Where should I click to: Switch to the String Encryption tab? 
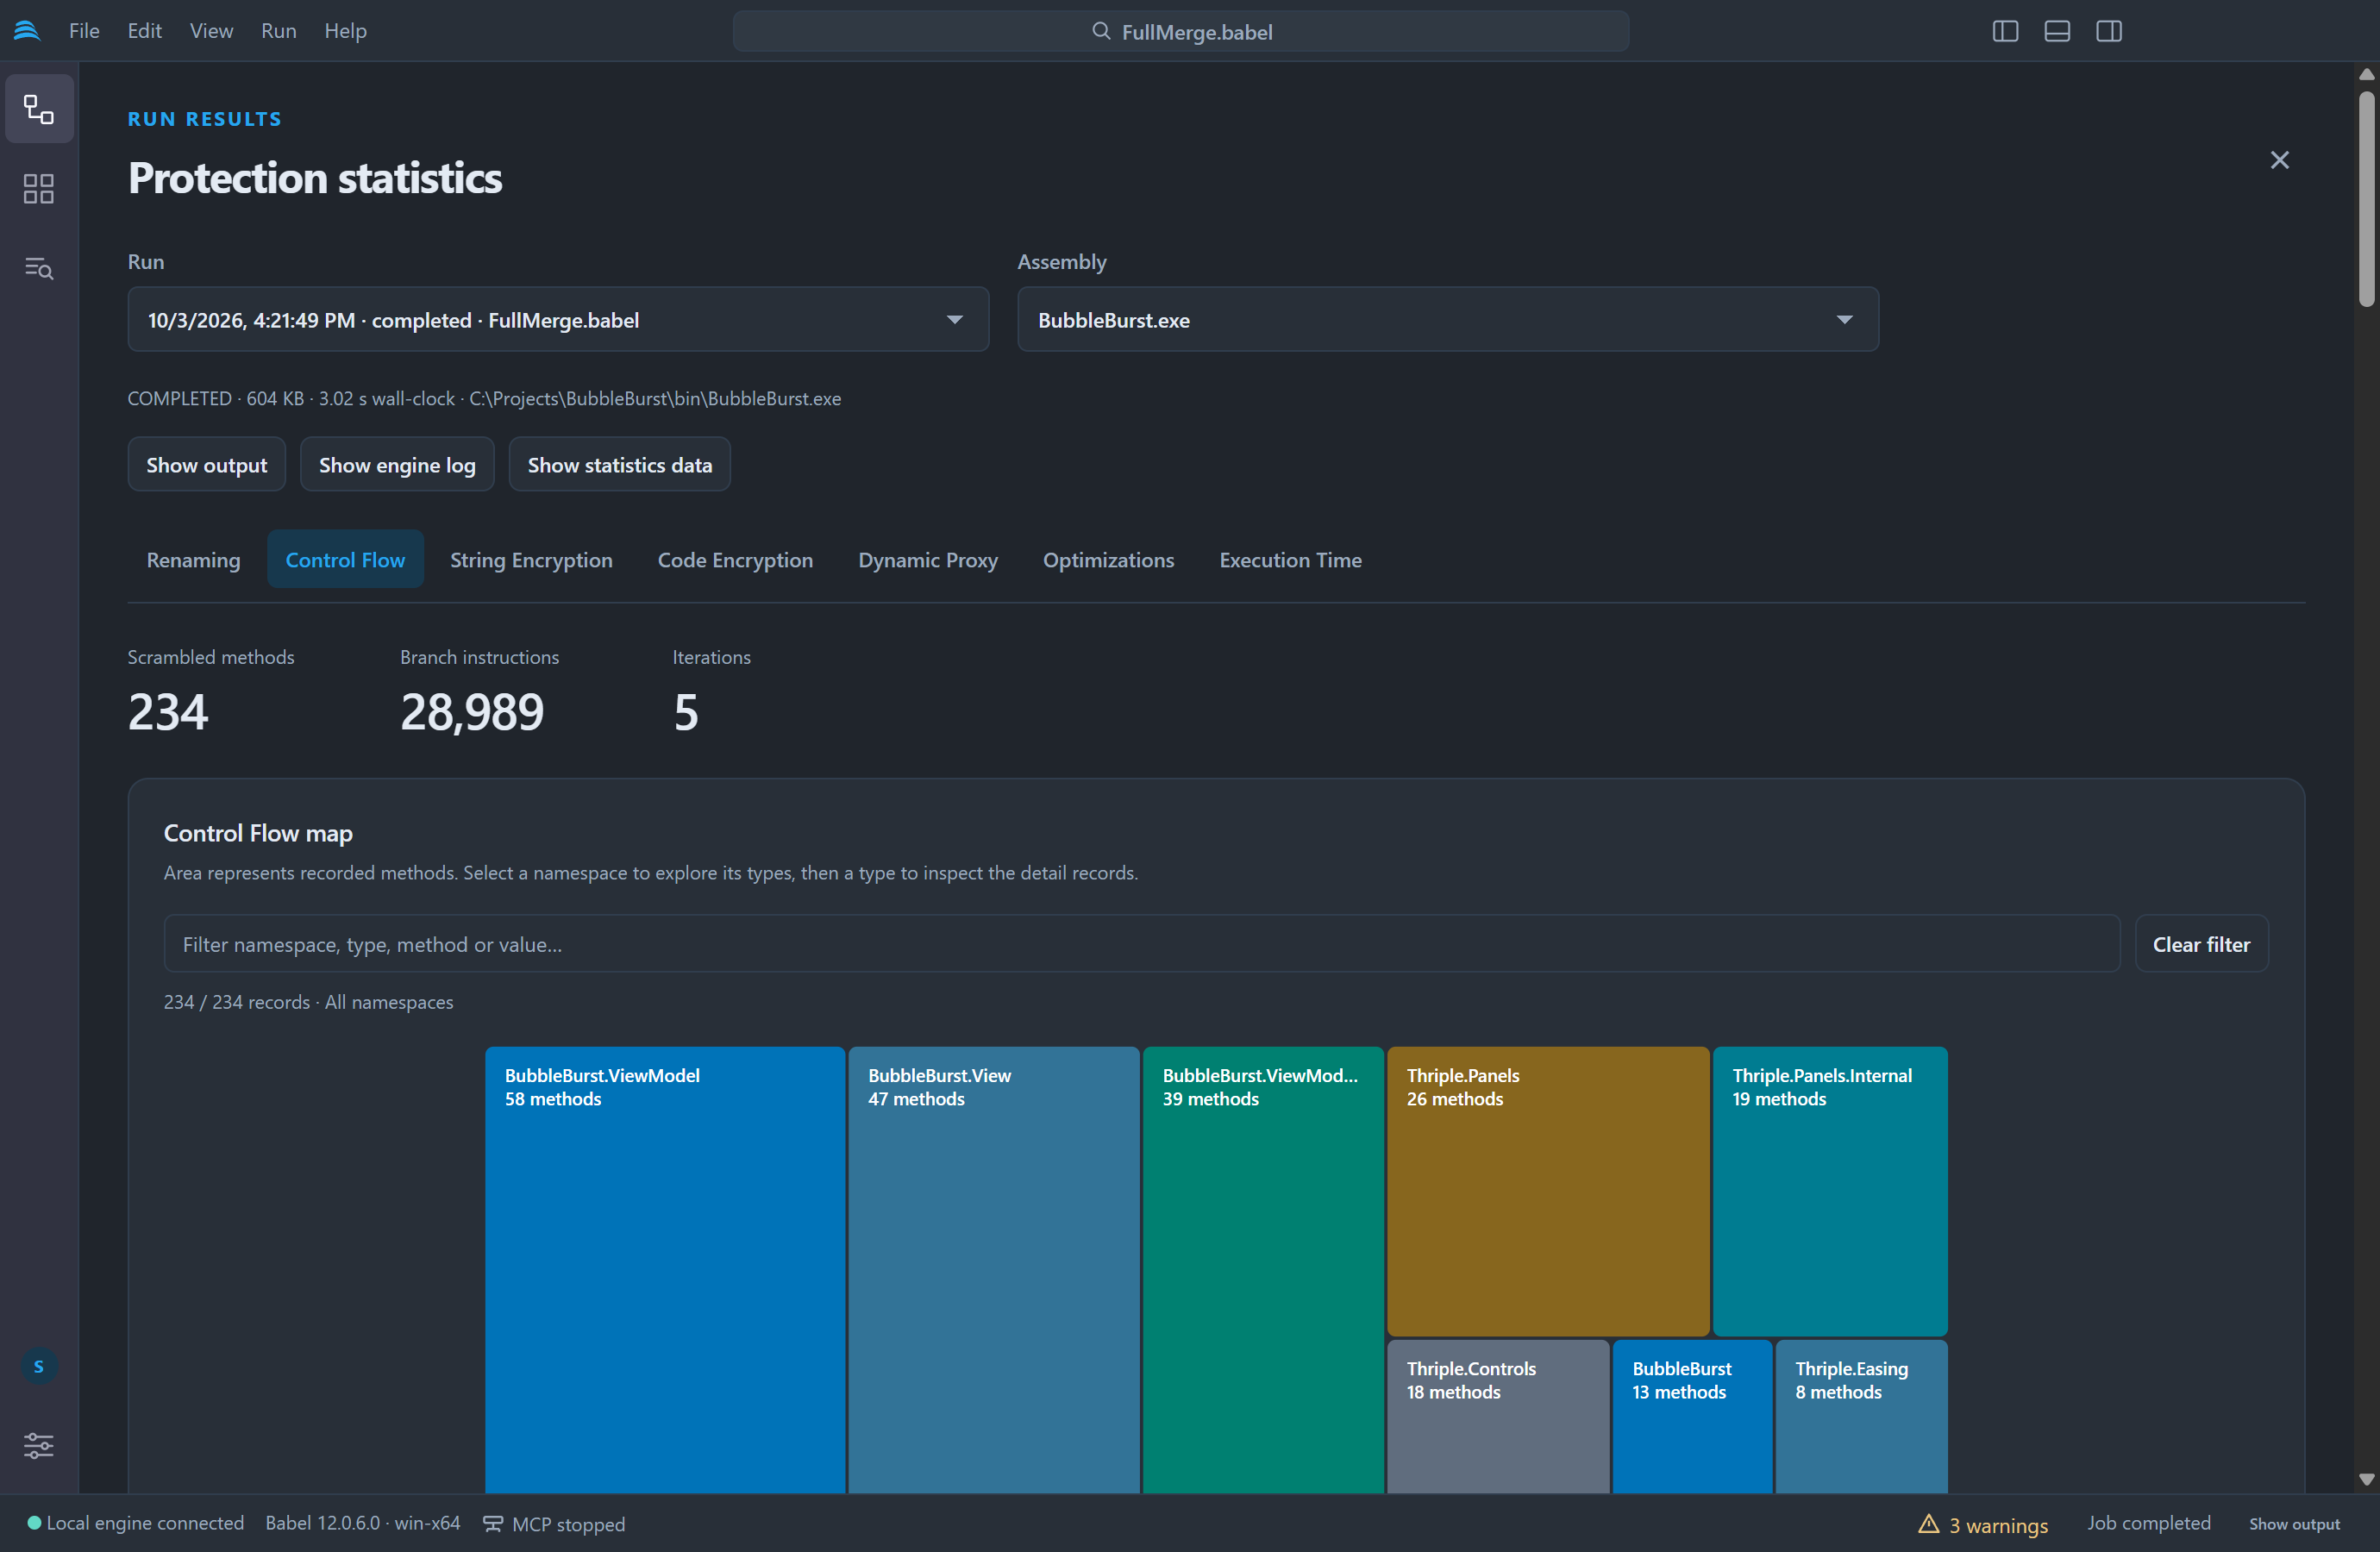tap(531, 560)
